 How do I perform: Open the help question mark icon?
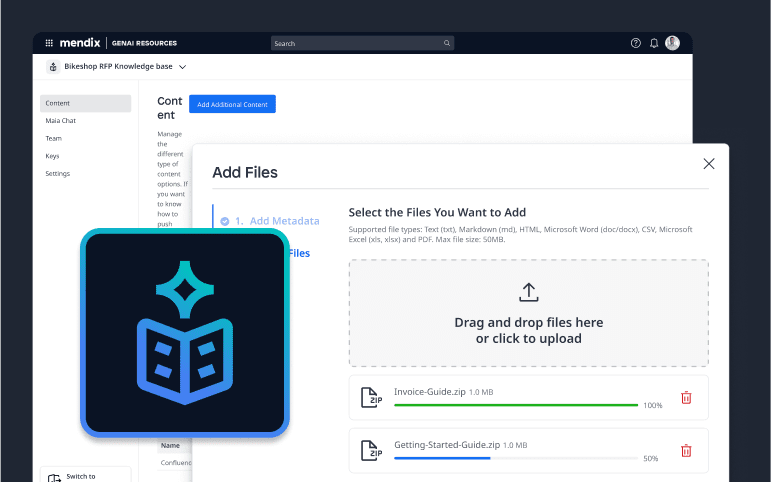point(635,43)
